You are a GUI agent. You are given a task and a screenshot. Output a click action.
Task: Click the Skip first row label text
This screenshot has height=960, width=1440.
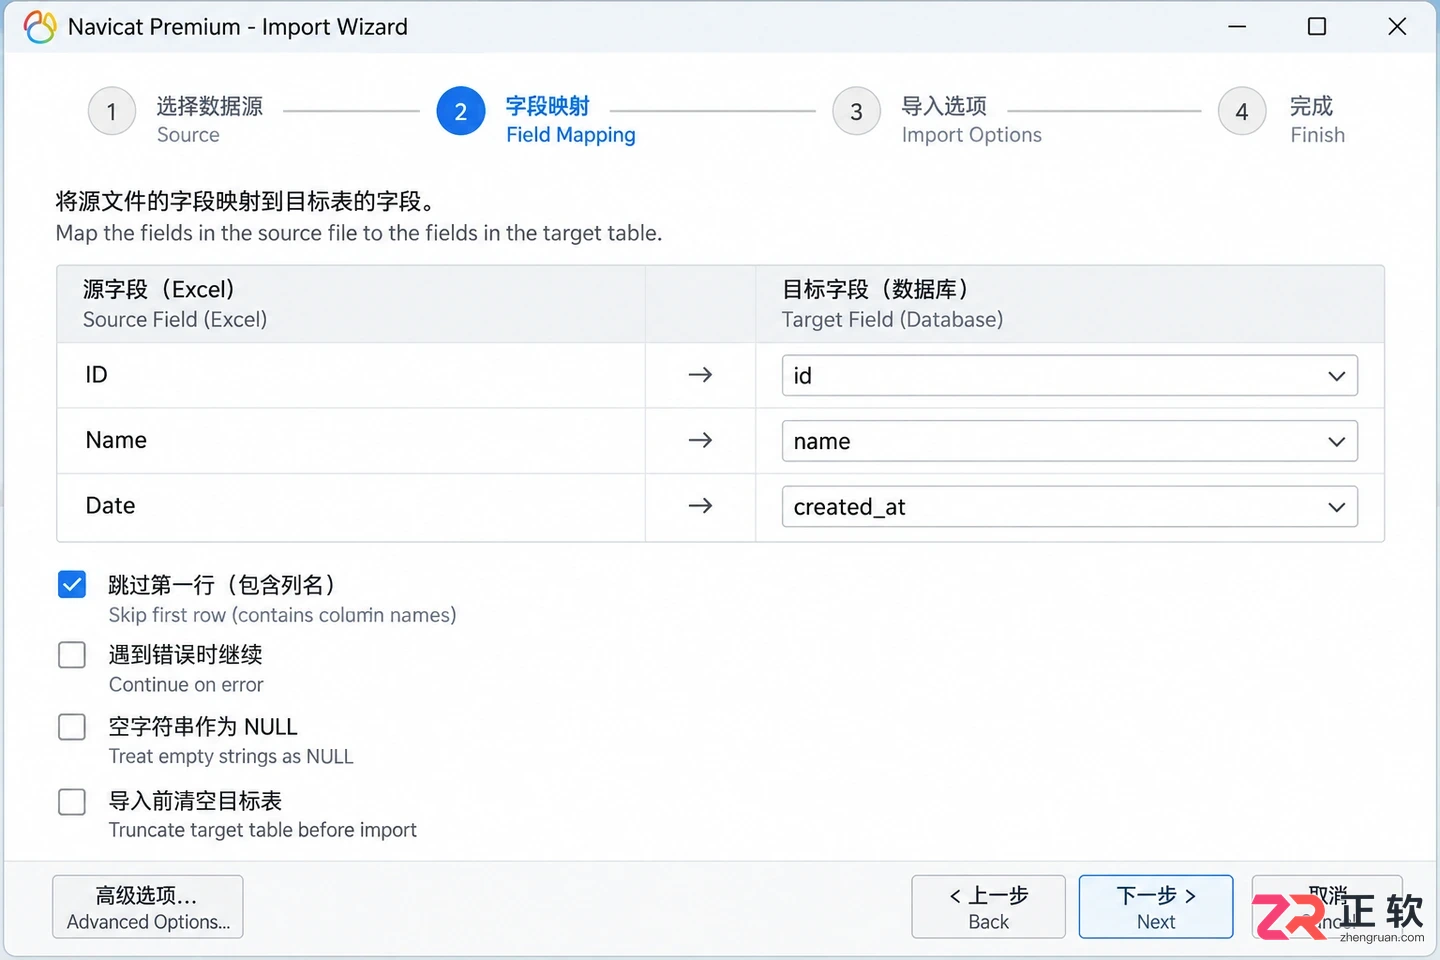click(282, 599)
